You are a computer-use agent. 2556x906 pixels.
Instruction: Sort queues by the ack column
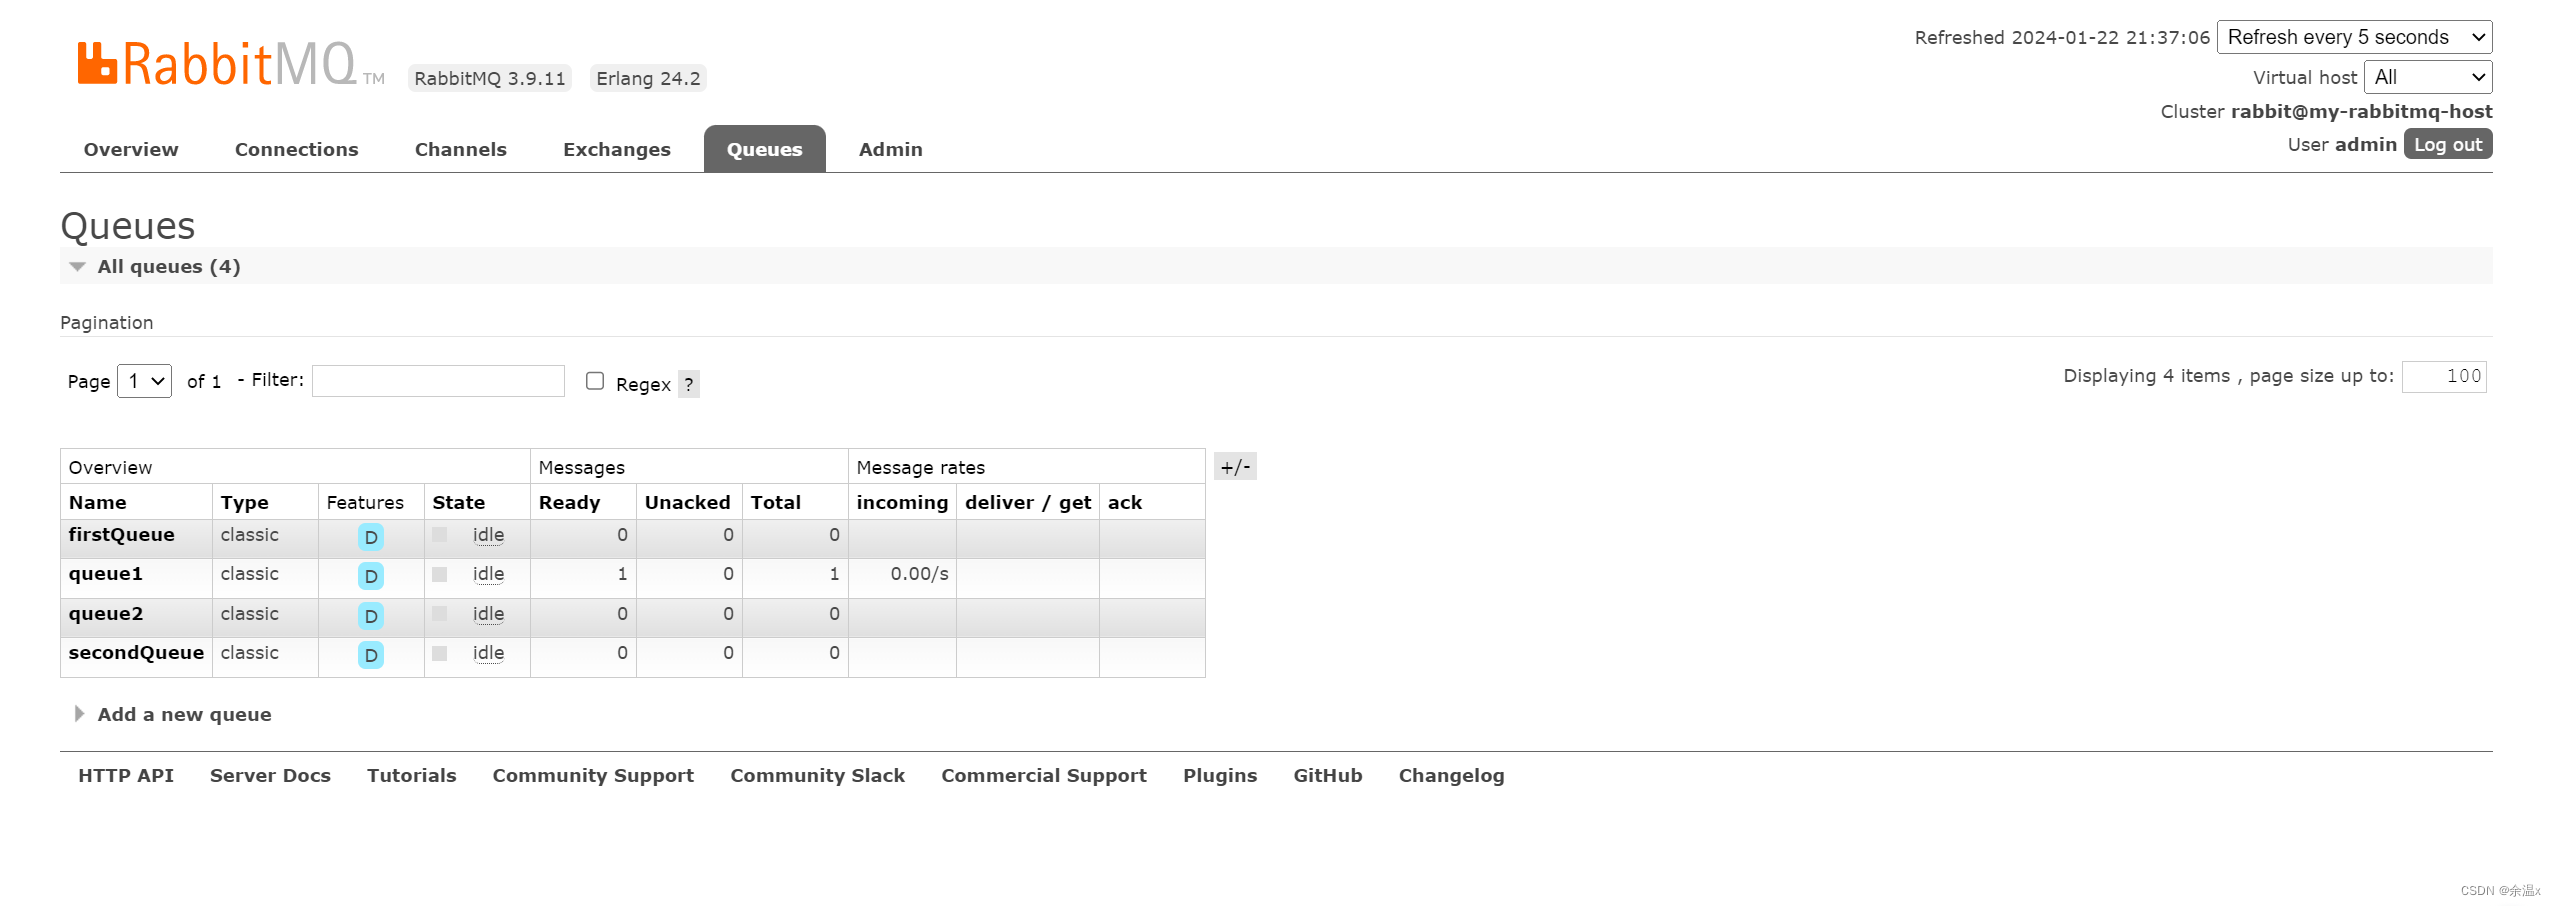click(1125, 502)
